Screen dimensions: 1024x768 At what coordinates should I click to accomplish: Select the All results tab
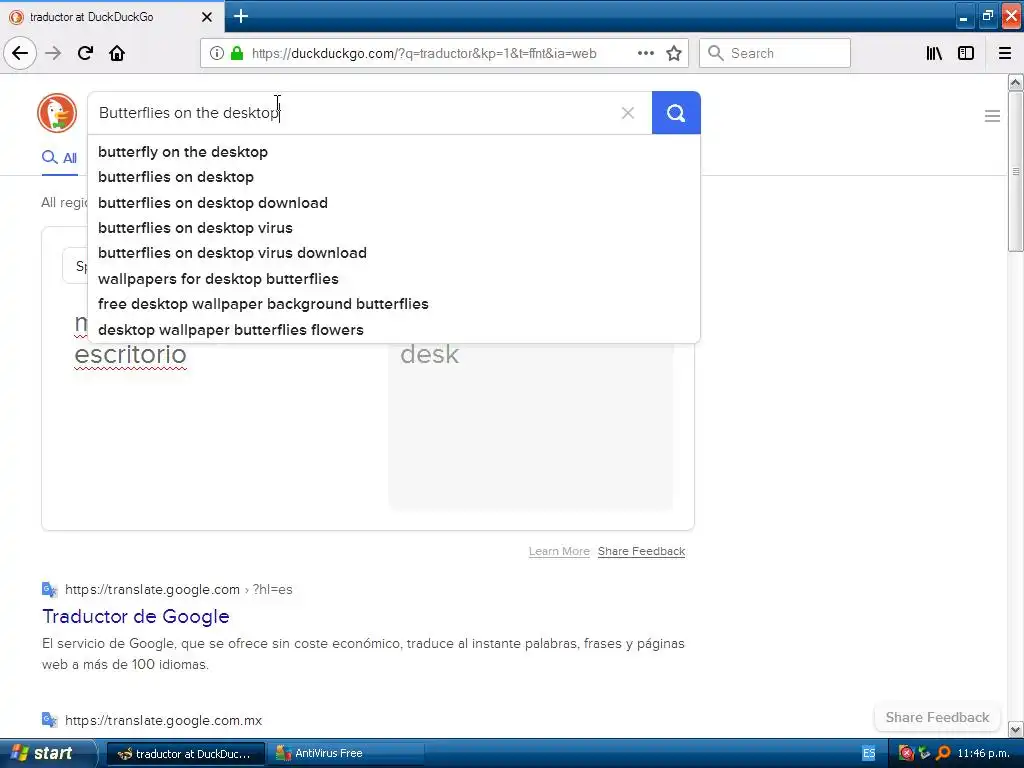coord(59,158)
